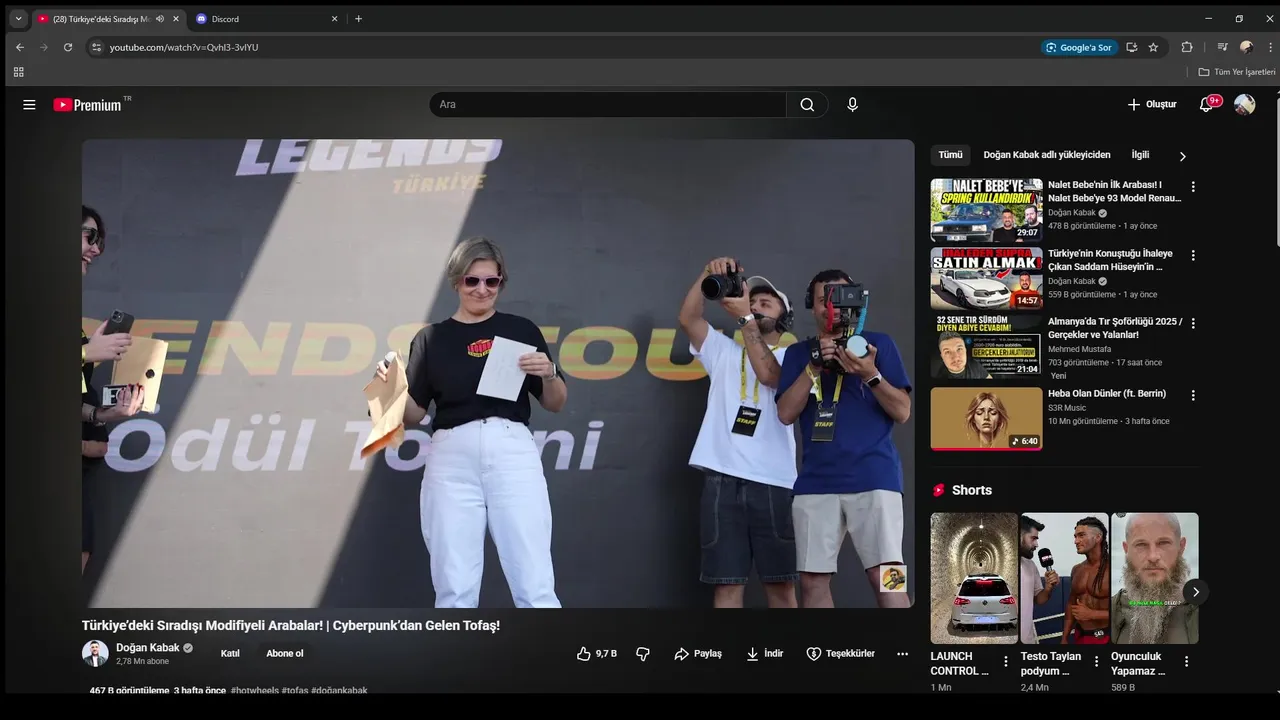Image resolution: width=1280 pixels, height=720 pixels.
Task: Start voice search with the microphone
Action: pos(852,104)
